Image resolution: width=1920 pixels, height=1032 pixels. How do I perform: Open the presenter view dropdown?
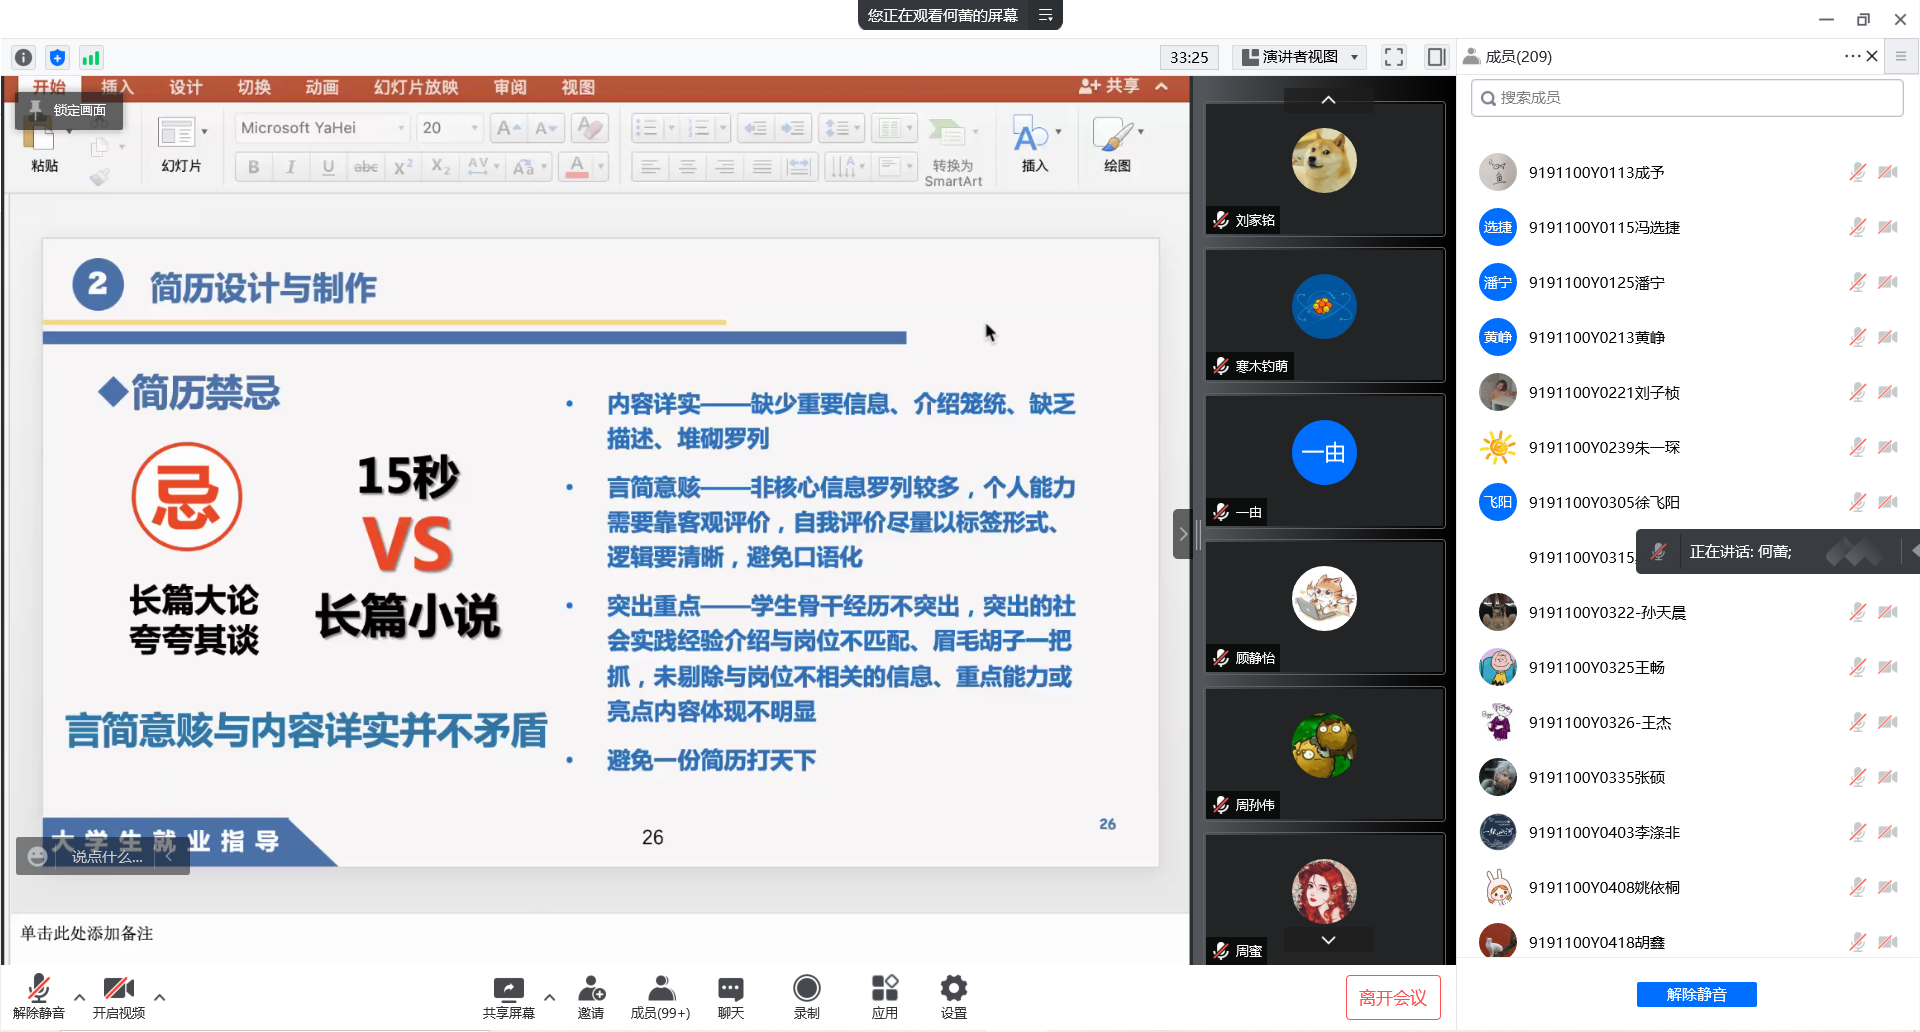[x=1300, y=57]
